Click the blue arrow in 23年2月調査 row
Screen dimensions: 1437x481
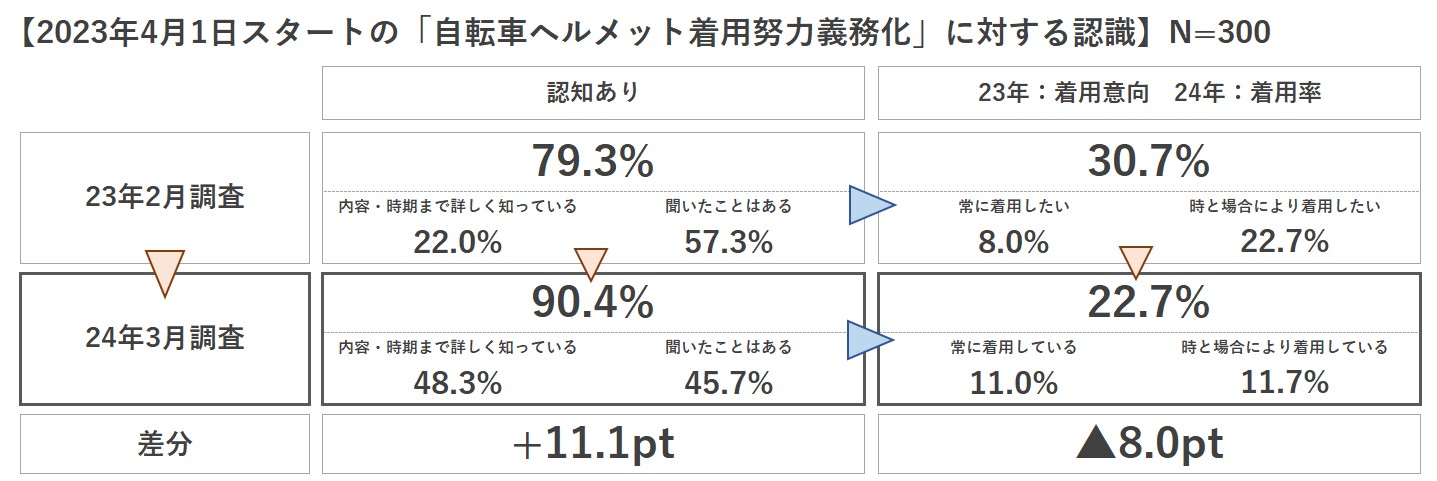pyautogui.click(x=871, y=205)
